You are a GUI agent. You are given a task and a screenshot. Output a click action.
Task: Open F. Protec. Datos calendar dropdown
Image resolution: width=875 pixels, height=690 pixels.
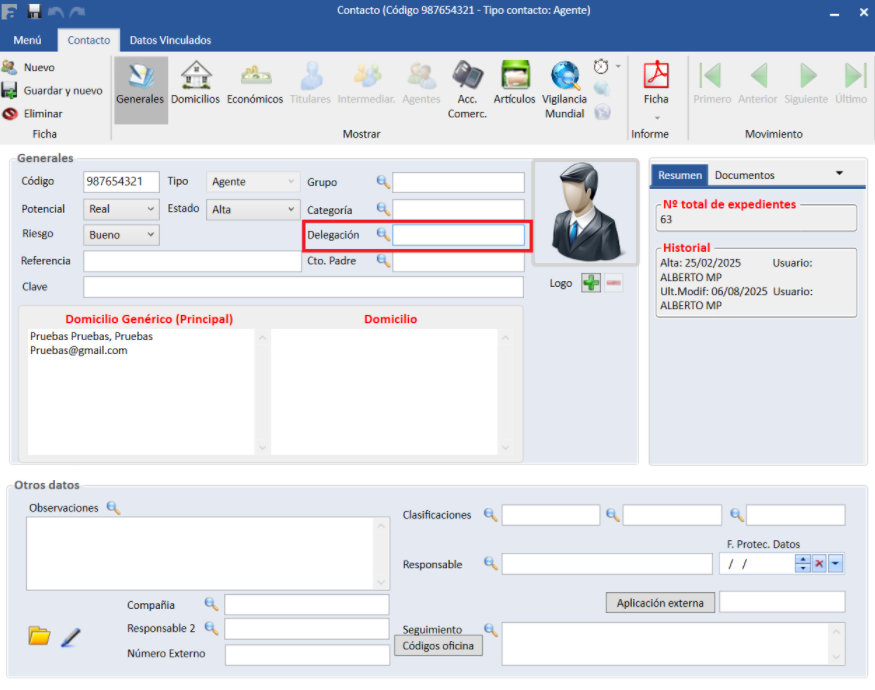pos(836,564)
